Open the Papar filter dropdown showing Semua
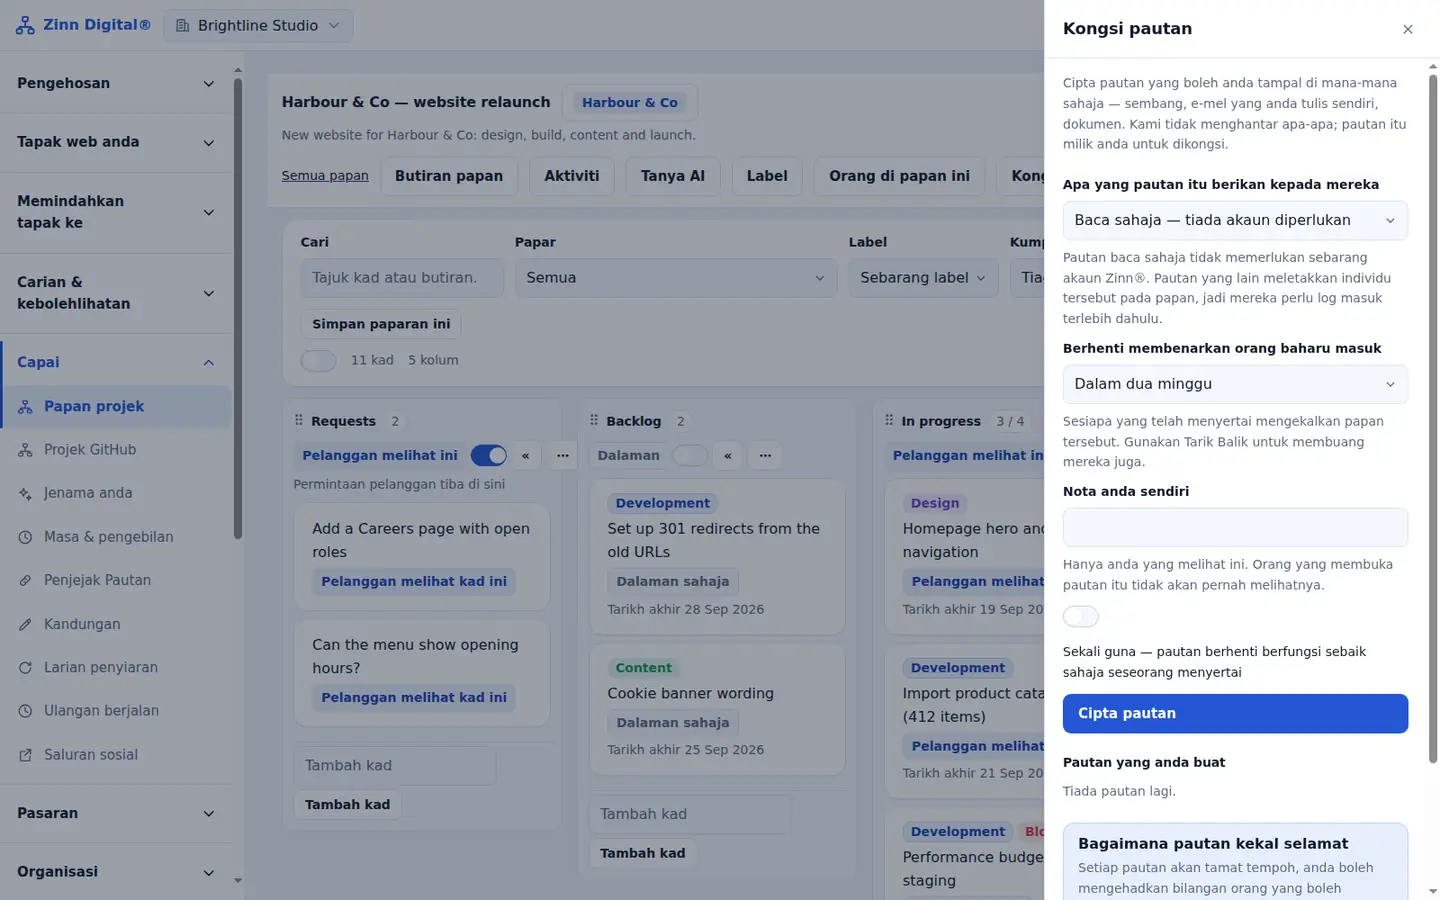The height and width of the screenshot is (900, 1440). tap(676, 278)
